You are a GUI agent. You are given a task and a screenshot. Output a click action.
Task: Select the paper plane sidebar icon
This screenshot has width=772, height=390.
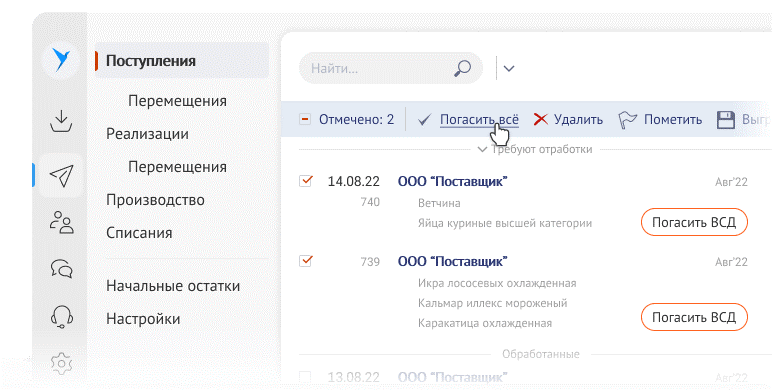click(x=61, y=175)
